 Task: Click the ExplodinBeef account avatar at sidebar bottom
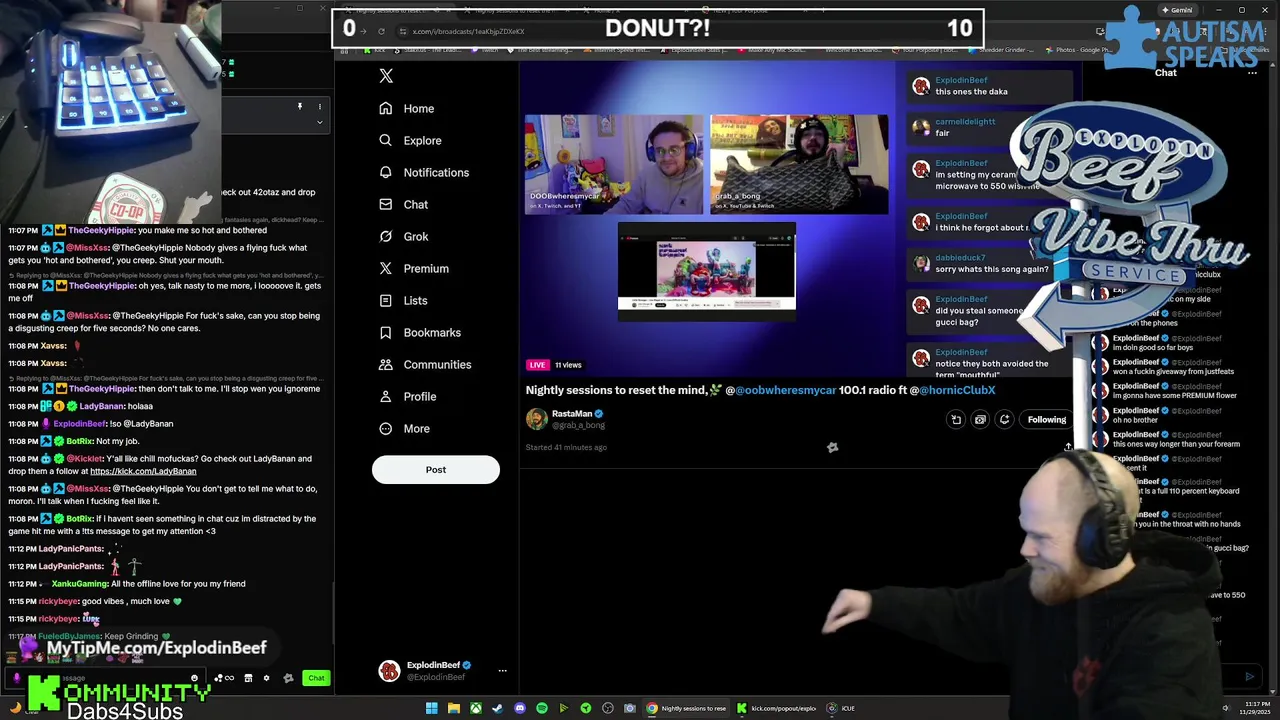389,671
